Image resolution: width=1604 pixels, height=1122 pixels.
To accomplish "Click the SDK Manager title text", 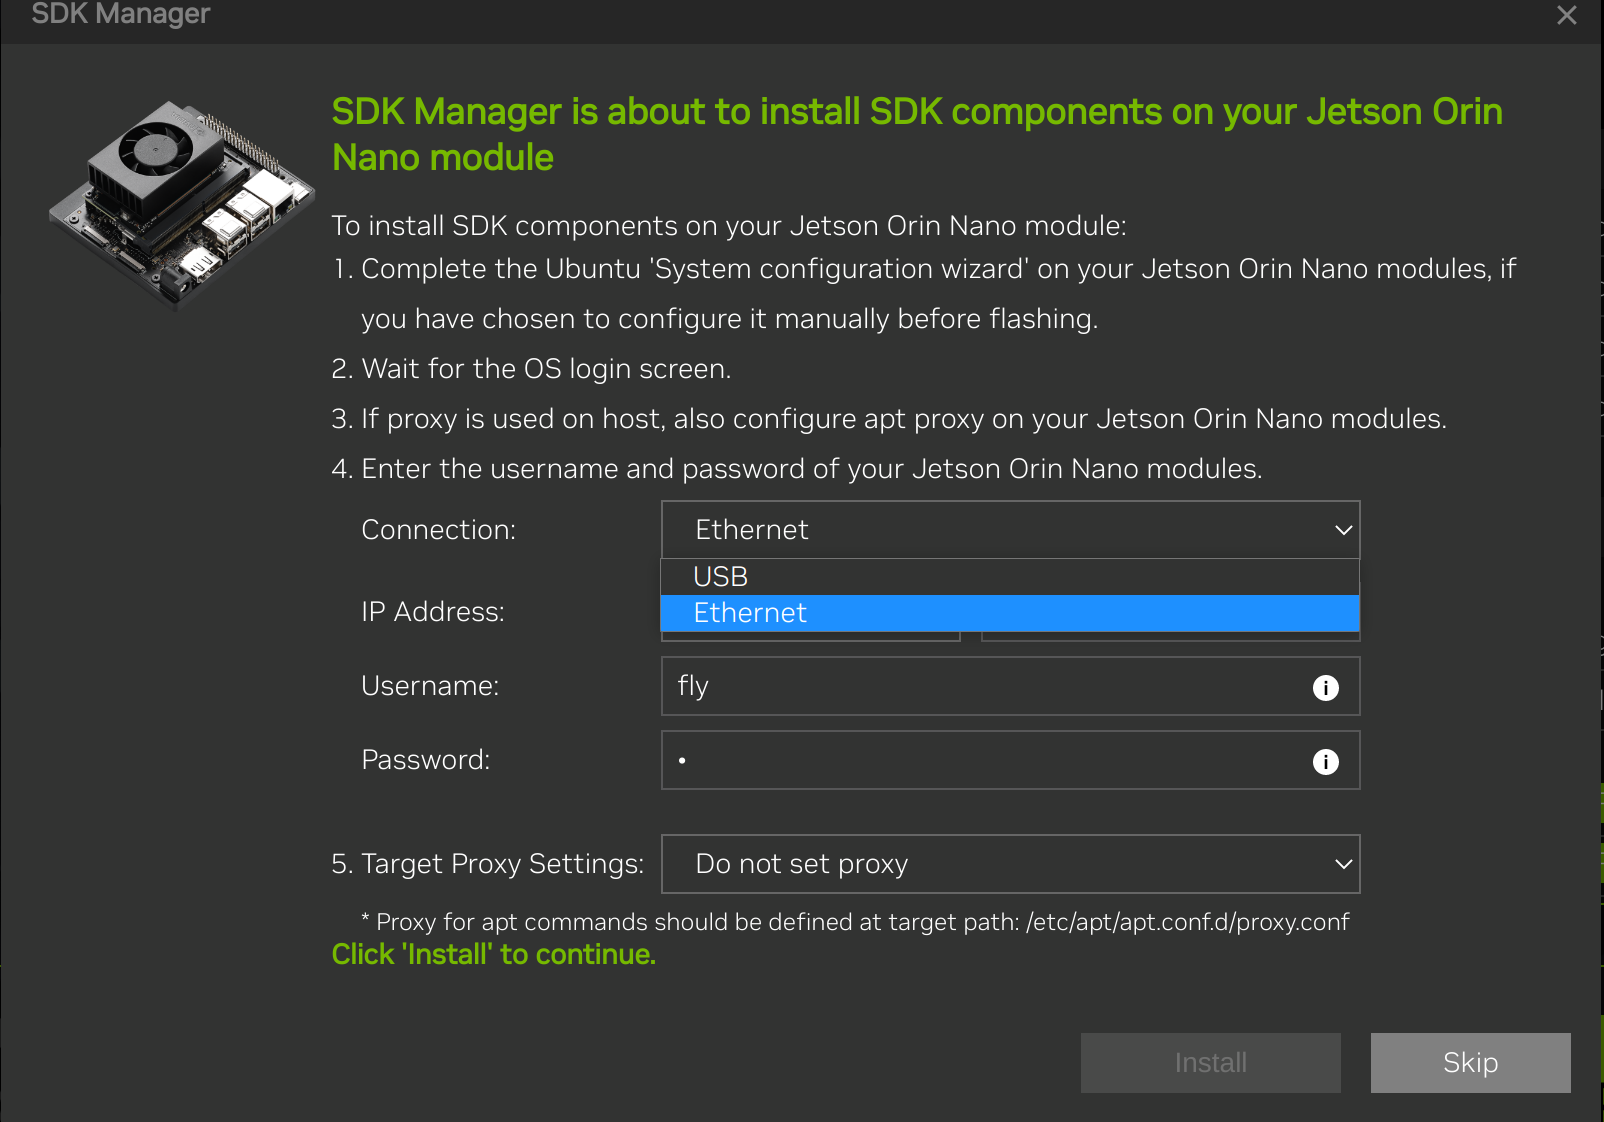I will click(121, 14).
